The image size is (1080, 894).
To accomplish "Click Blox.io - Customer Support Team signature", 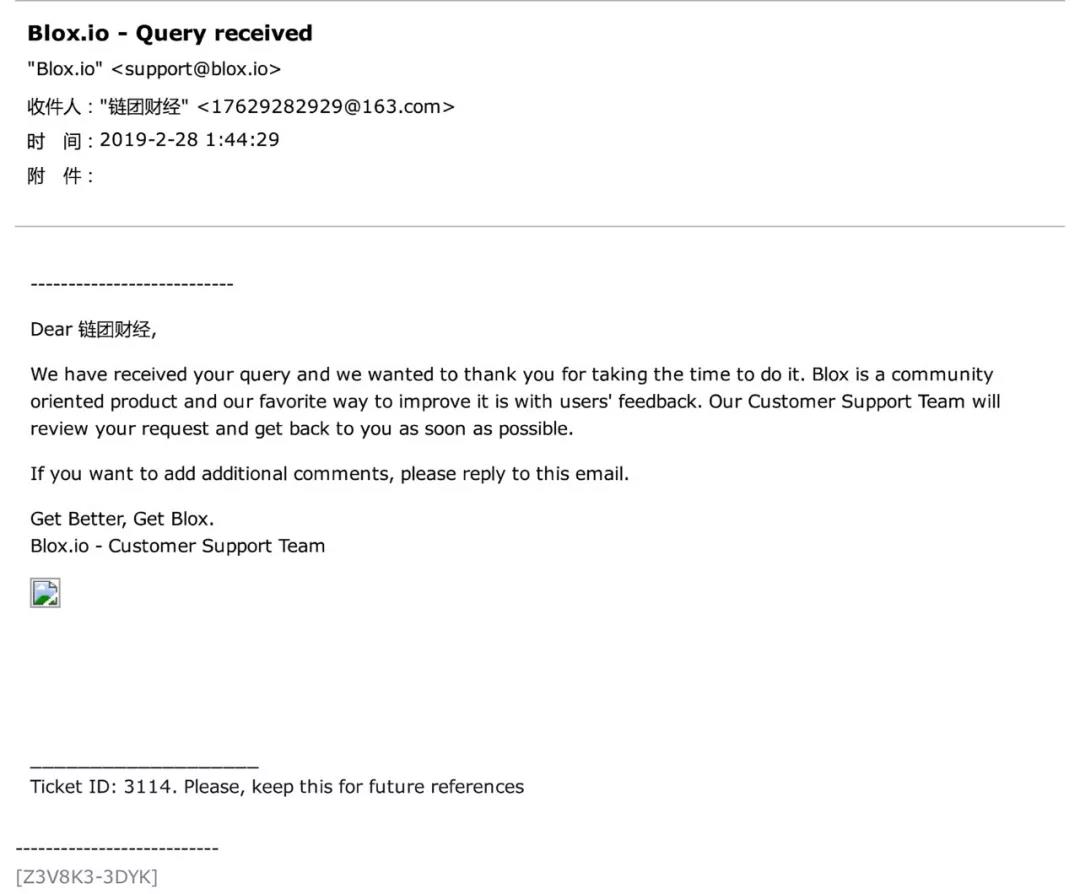I will 178,546.
